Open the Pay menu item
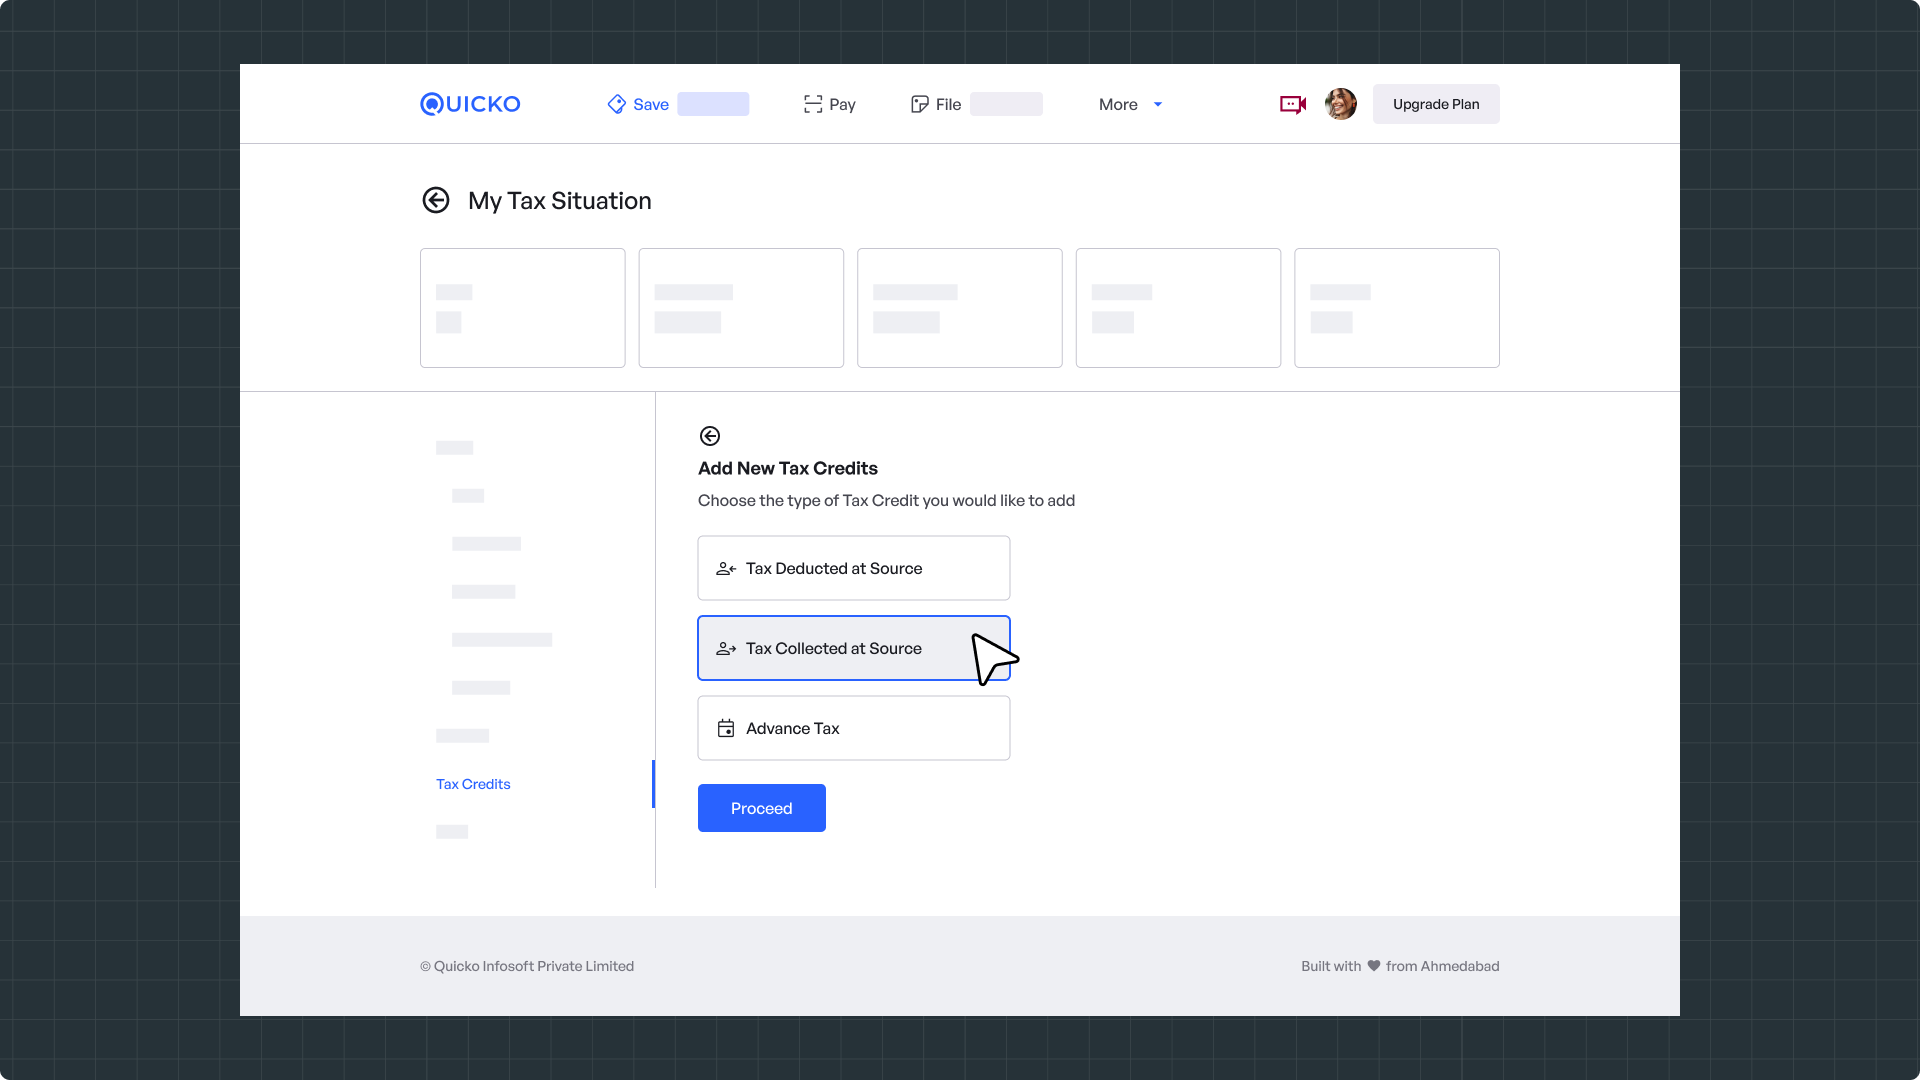Screen dimensions: 1920x1080 842,104
